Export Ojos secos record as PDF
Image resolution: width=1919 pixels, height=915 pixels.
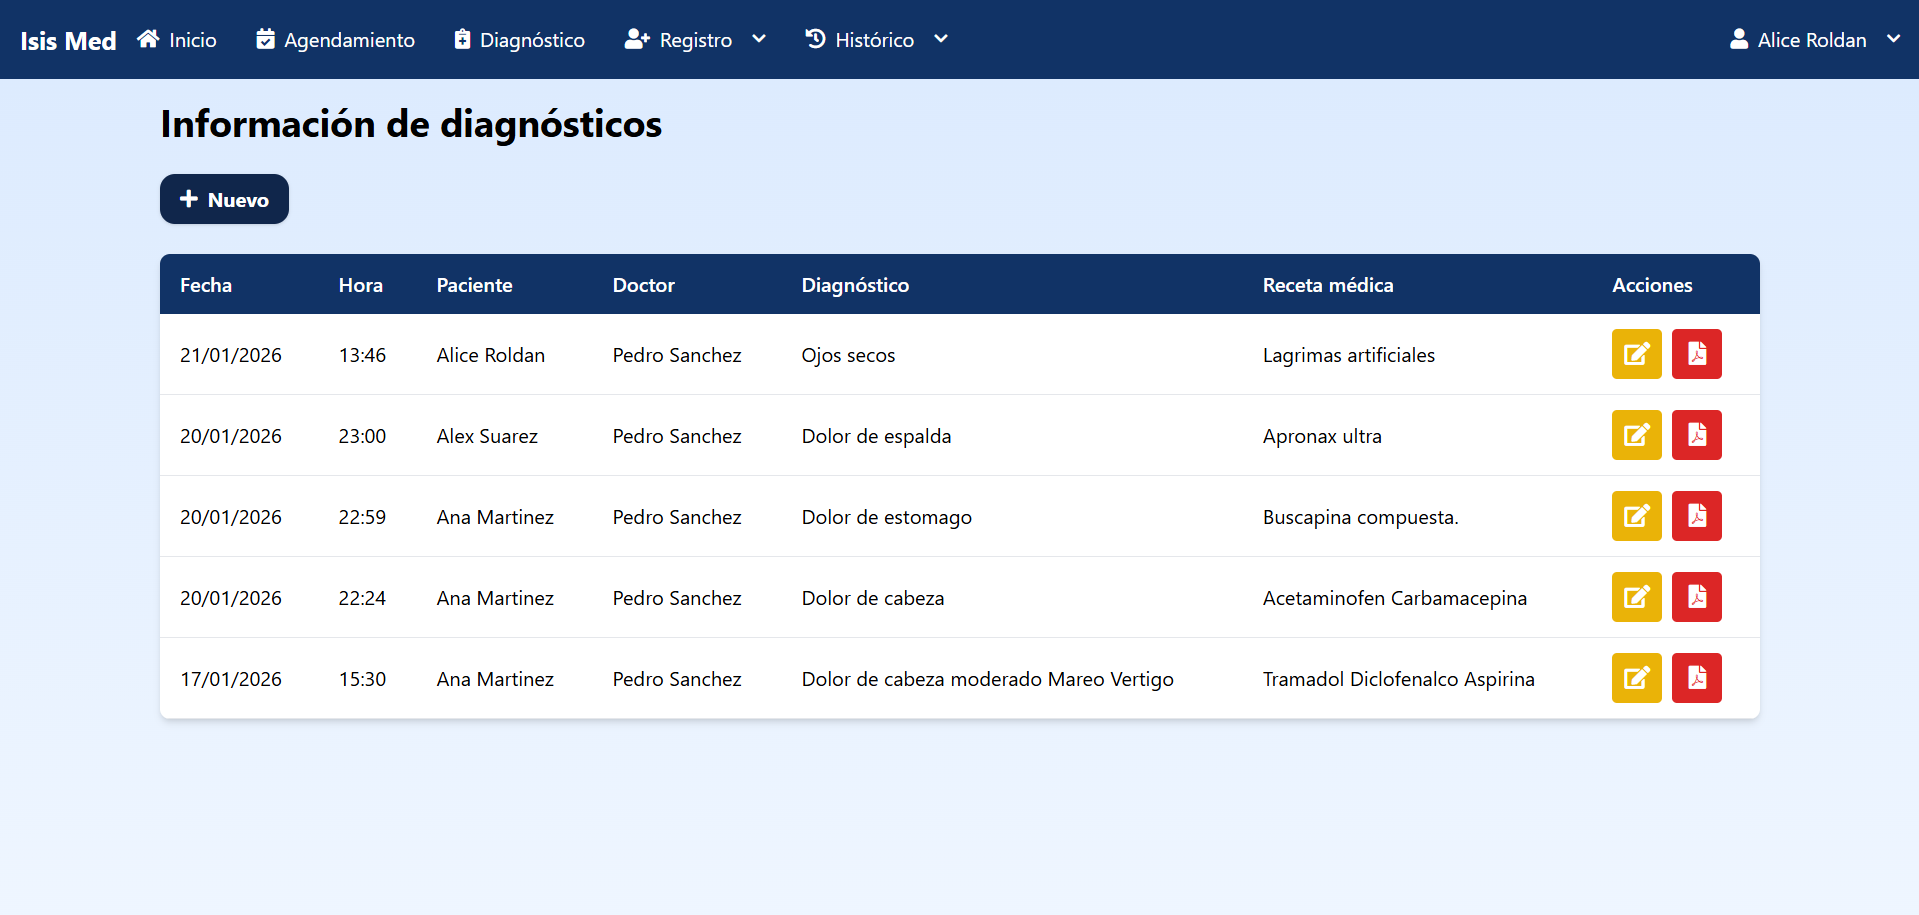(x=1696, y=354)
